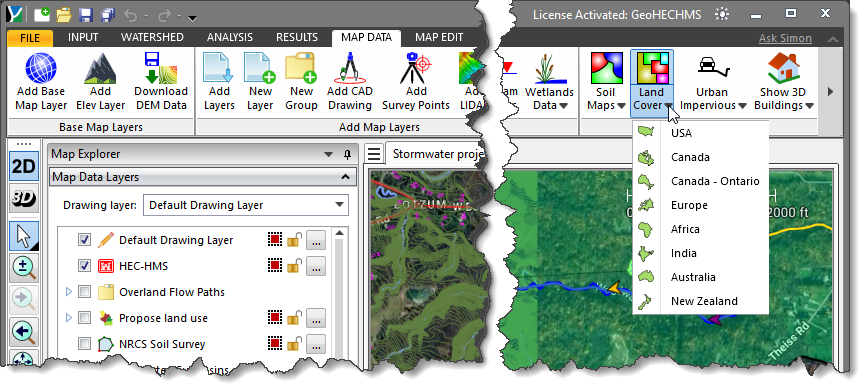This screenshot has height=386, width=865.
Task: Click open folder icon in title bar
Action: point(64,14)
